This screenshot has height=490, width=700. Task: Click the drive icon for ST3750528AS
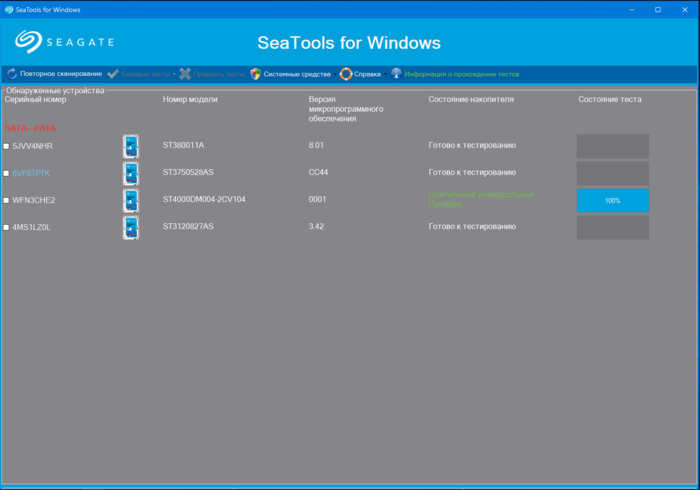131,174
